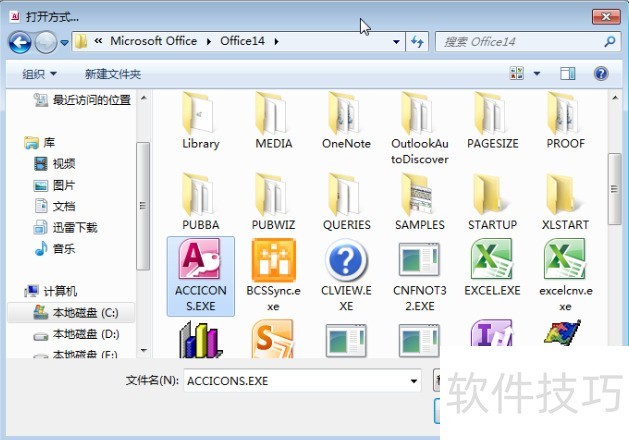Image resolution: width=629 pixels, height=440 pixels.
Task: Show hidden parent folders via « chevron
Action: coord(98,41)
